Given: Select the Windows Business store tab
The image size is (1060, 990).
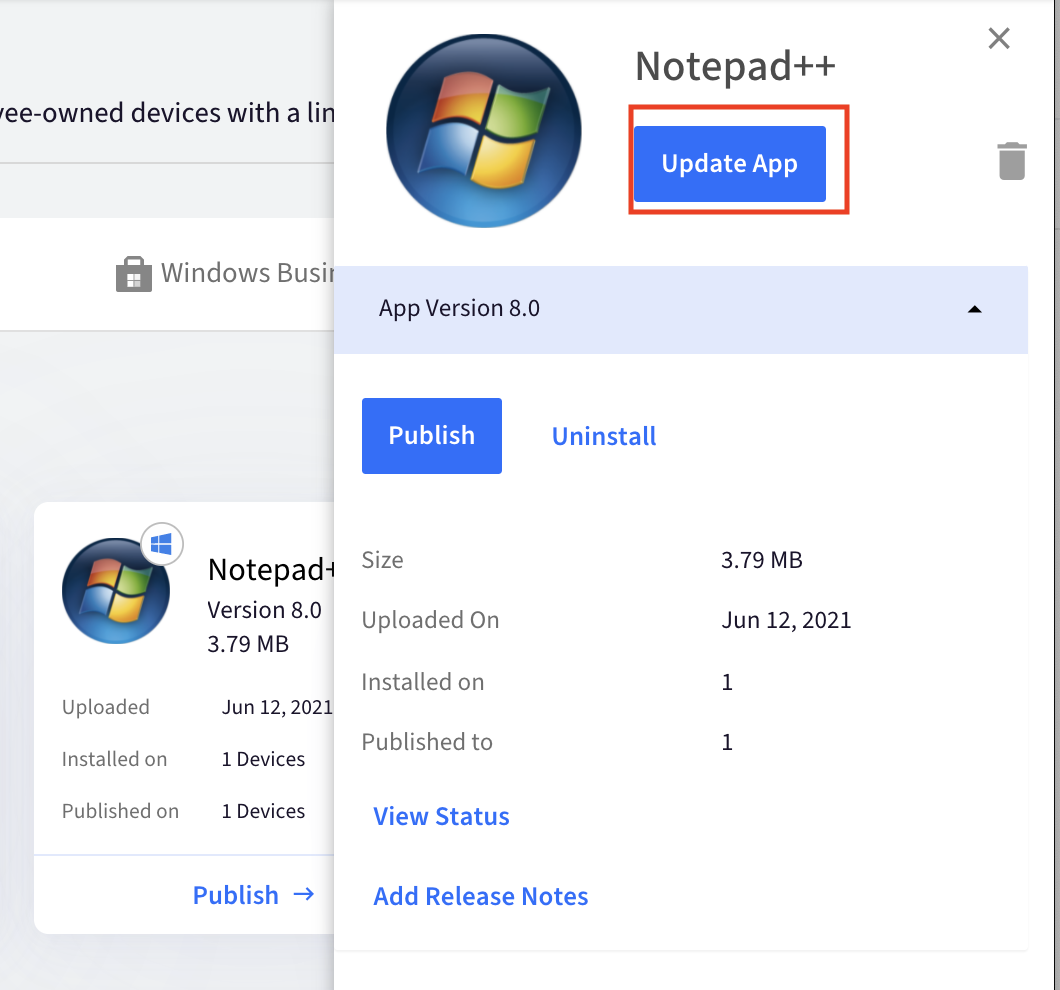Looking at the screenshot, I should [x=225, y=273].
